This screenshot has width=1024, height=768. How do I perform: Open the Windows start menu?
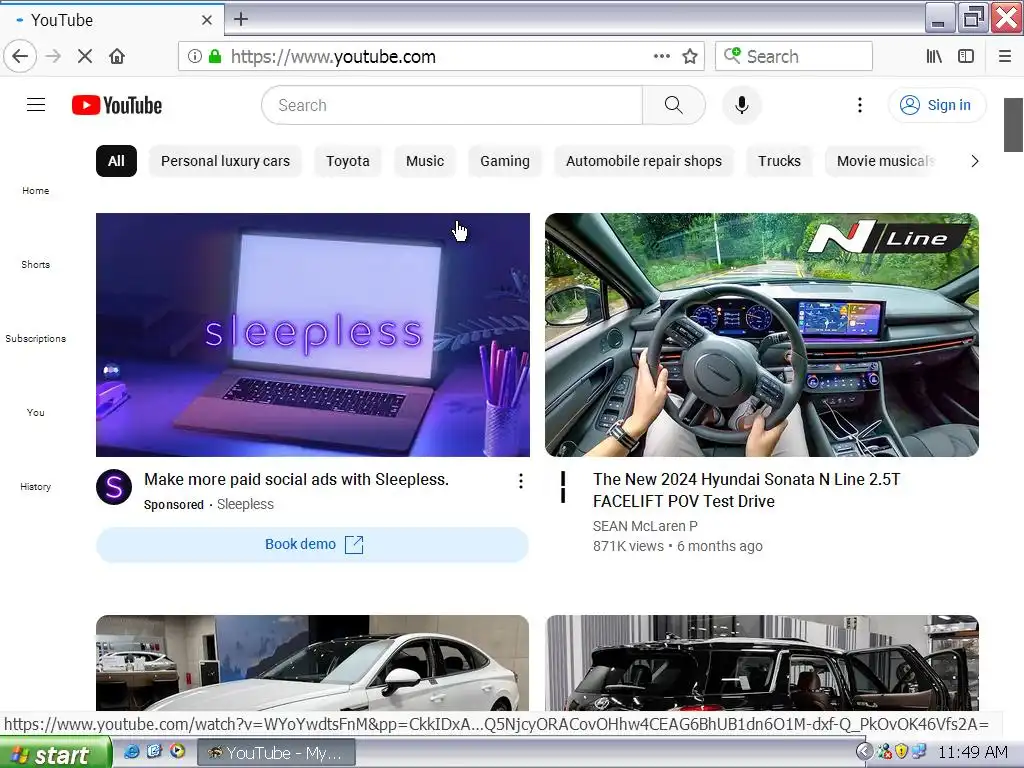tap(56, 754)
